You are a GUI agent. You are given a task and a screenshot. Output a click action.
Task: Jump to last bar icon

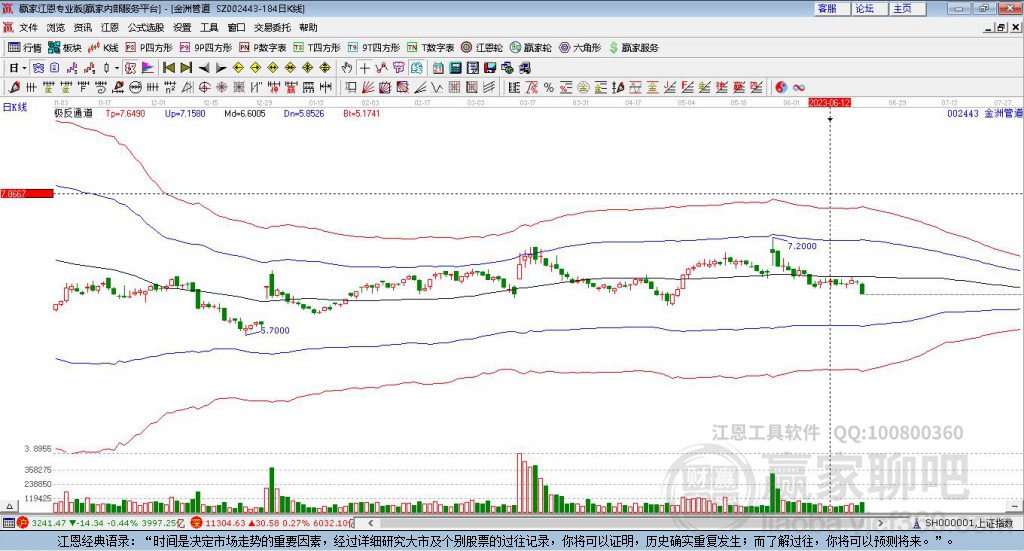(186, 68)
